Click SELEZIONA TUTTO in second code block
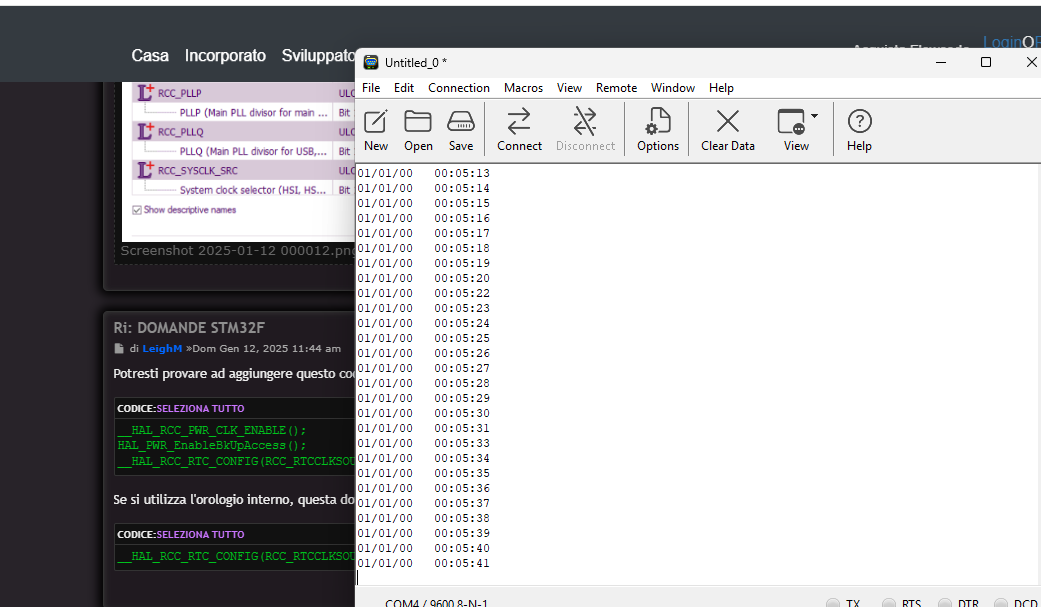The image size is (1041, 607). tap(200, 535)
